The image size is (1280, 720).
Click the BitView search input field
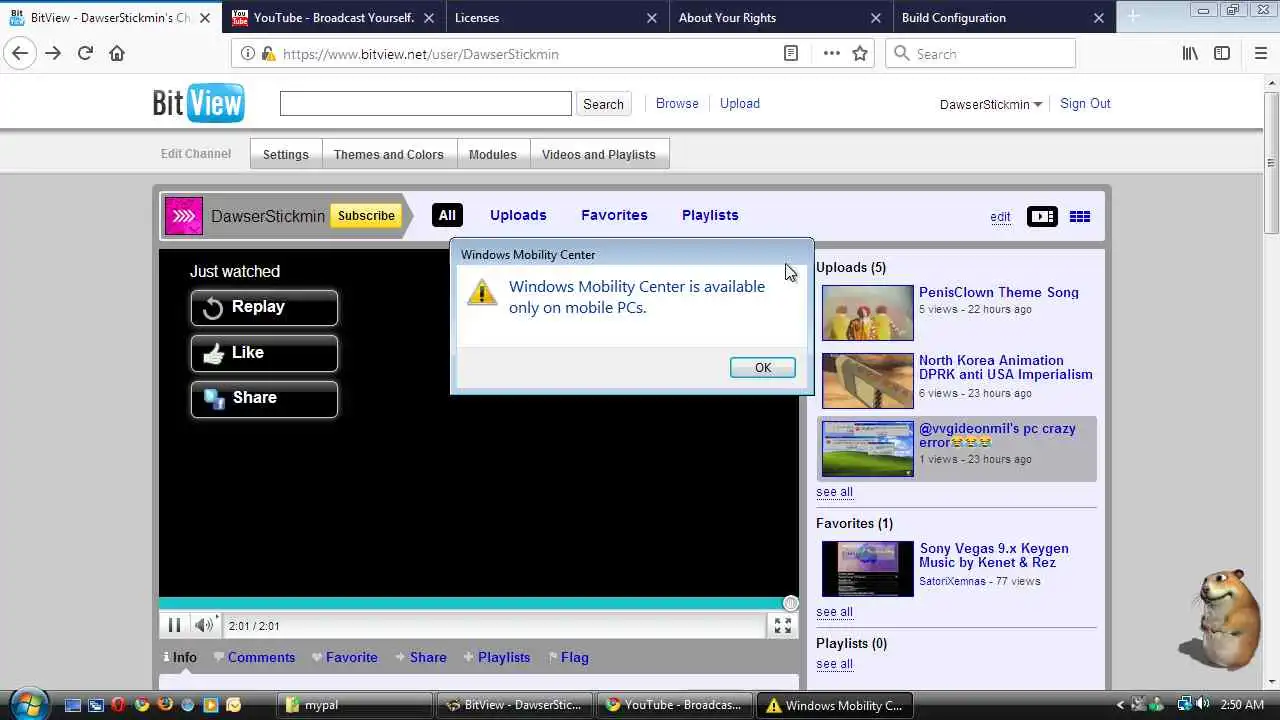click(426, 103)
